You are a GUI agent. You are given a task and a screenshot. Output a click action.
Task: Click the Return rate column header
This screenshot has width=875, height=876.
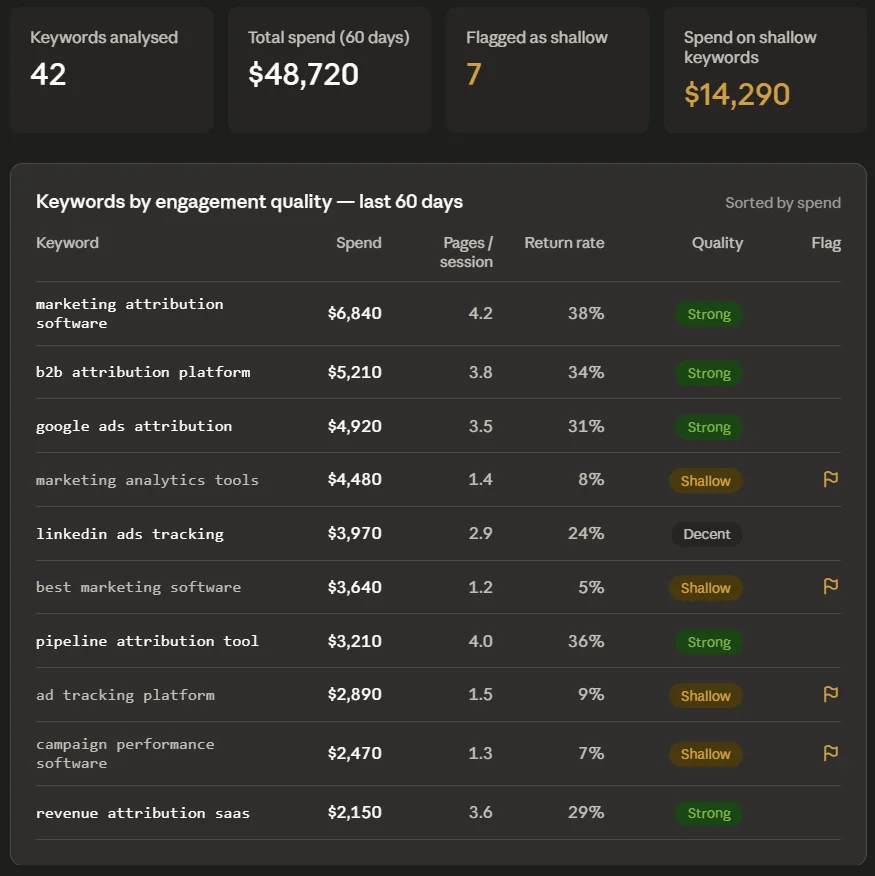pyautogui.click(x=564, y=243)
